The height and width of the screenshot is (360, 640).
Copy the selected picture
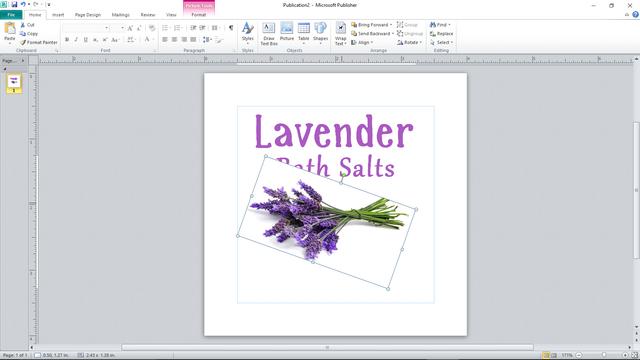29,33
